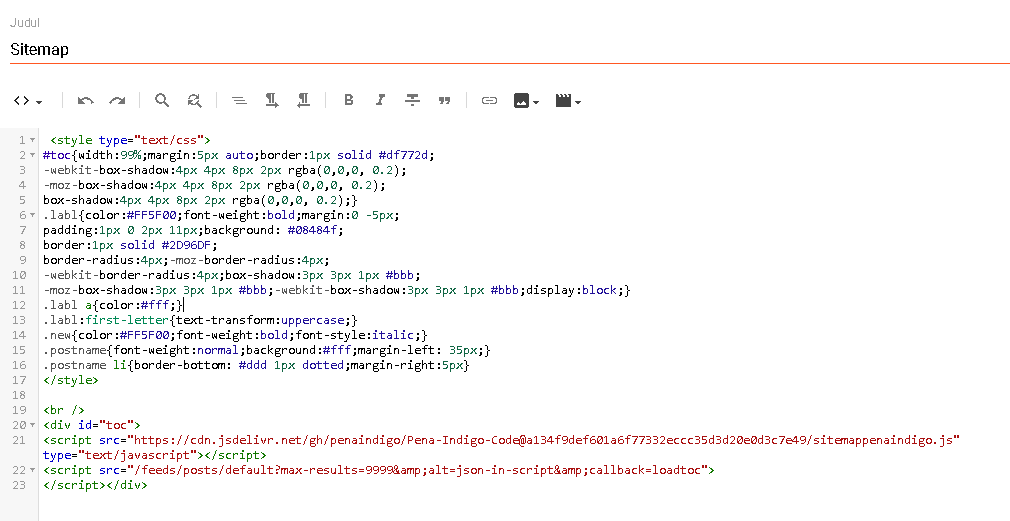This screenshot has width=1010, height=521.
Task: Click the closing '</script></div>' on line 23
Action: pos(95,485)
